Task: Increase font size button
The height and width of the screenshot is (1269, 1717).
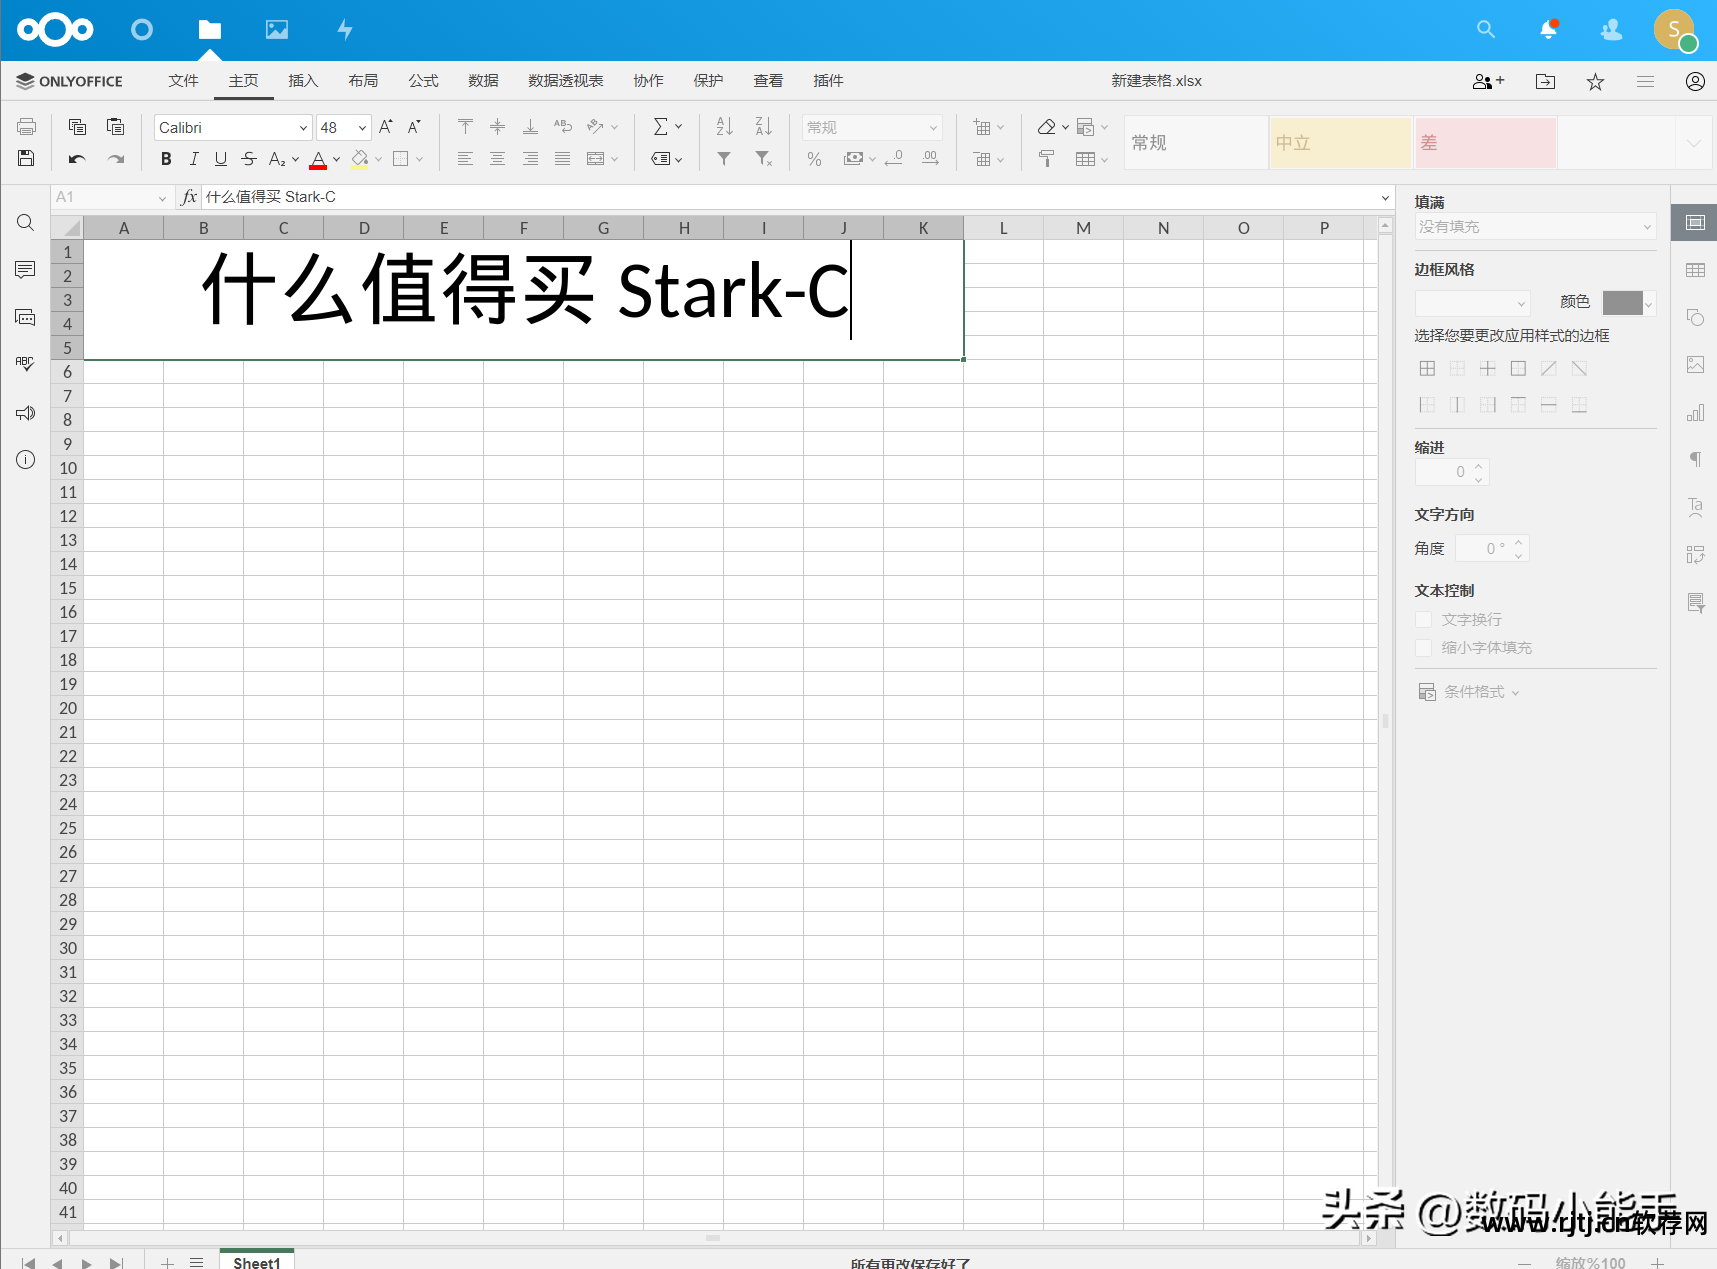Action: pos(386,127)
